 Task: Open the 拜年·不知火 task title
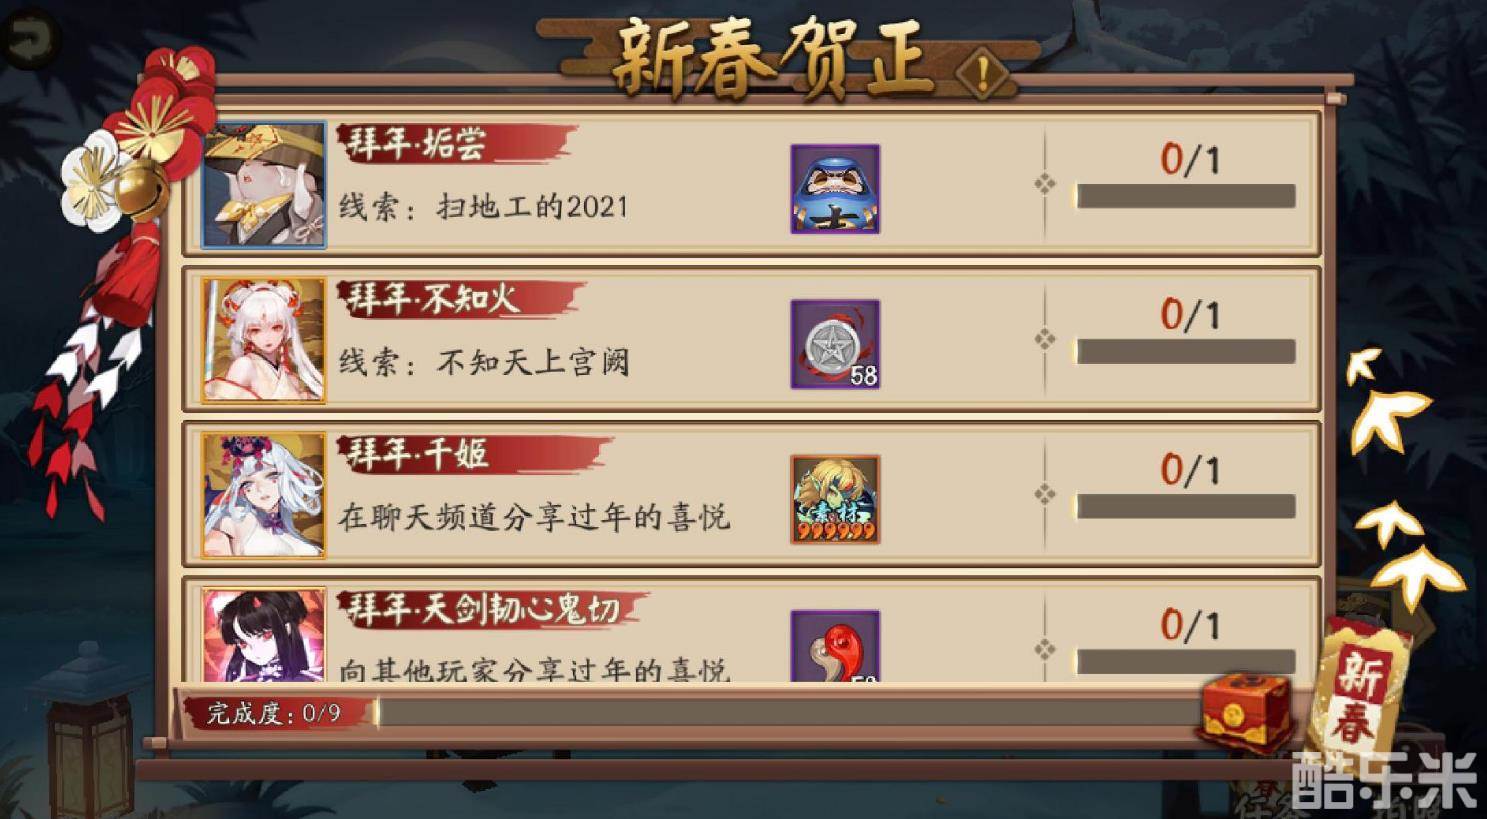(x=433, y=298)
